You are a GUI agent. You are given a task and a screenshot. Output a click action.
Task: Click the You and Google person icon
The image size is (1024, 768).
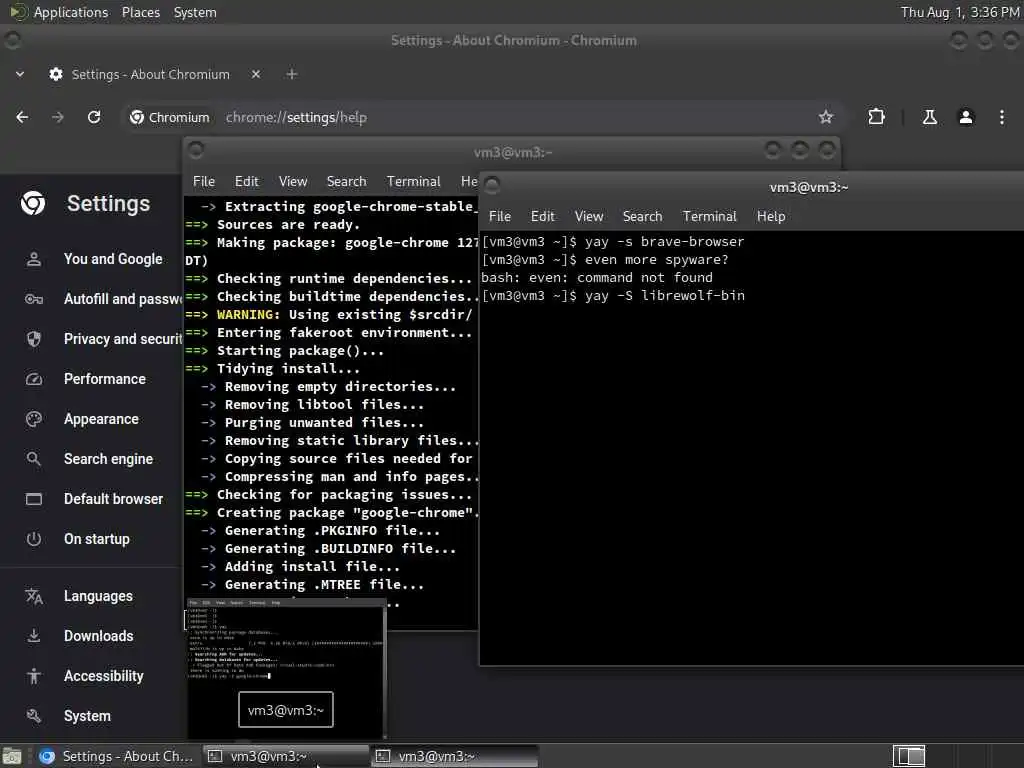34,259
